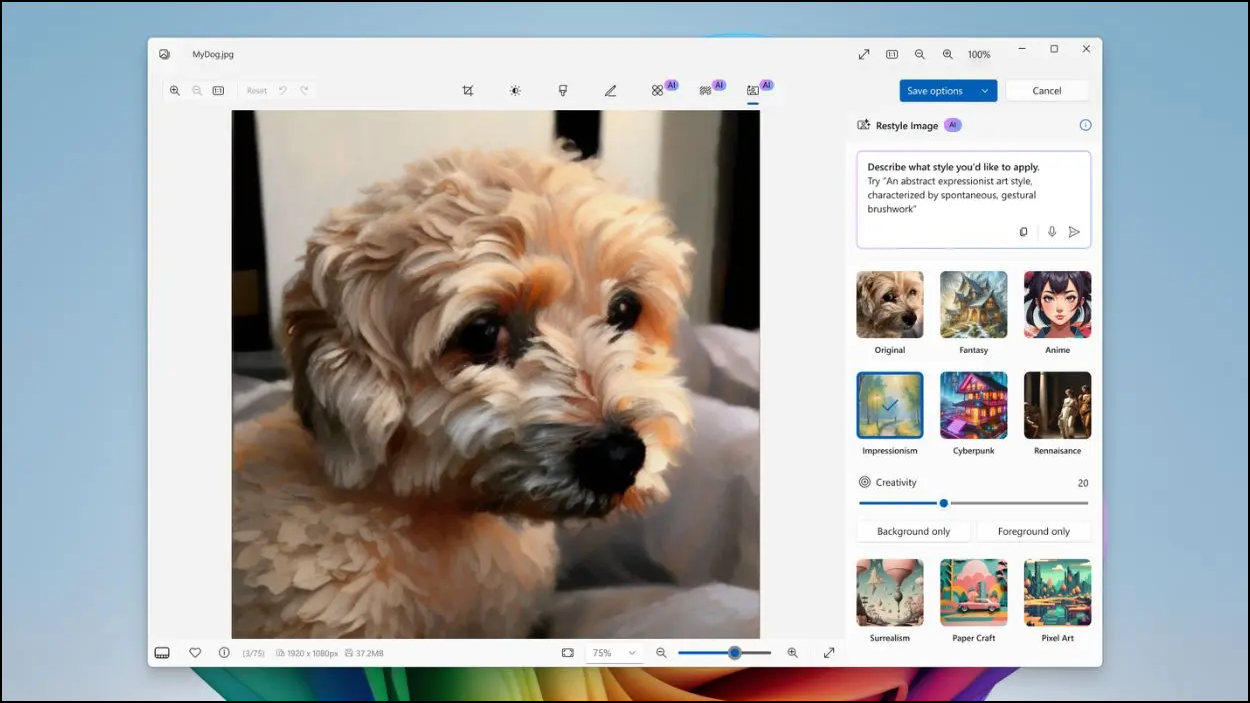This screenshot has height=703, width=1250.
Task: Select the Original style thumbnail
Action: 890,305
